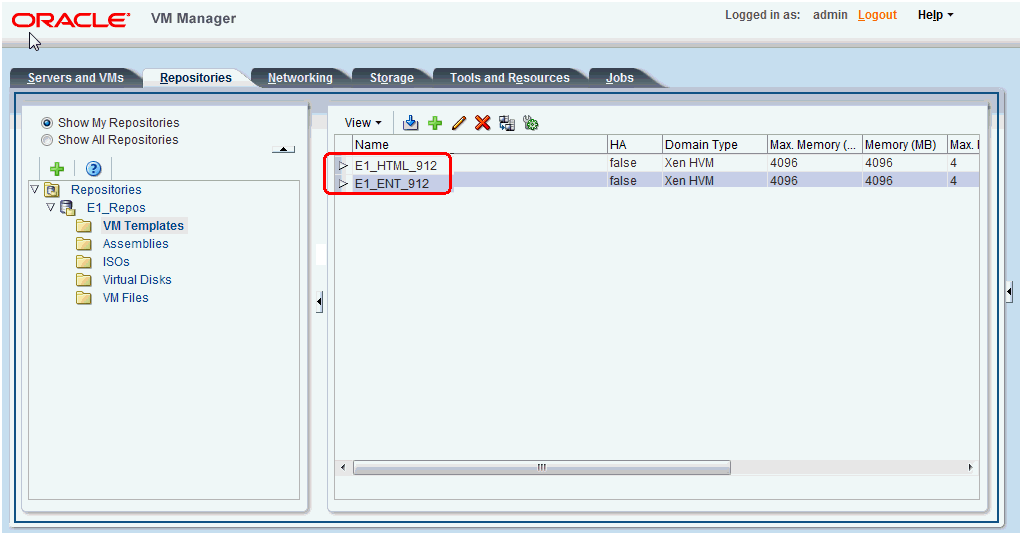
Task: Click the E1_HTML_912 template name
Action: tap(396, 166)
